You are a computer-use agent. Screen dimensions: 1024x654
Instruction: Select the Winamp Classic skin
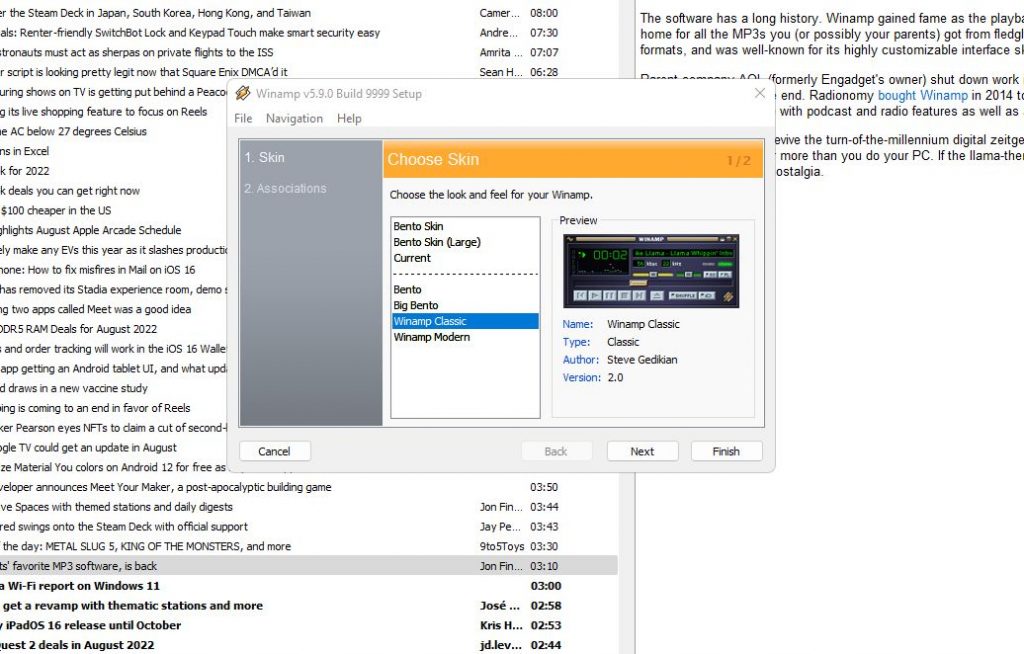[x=465, y=321]
